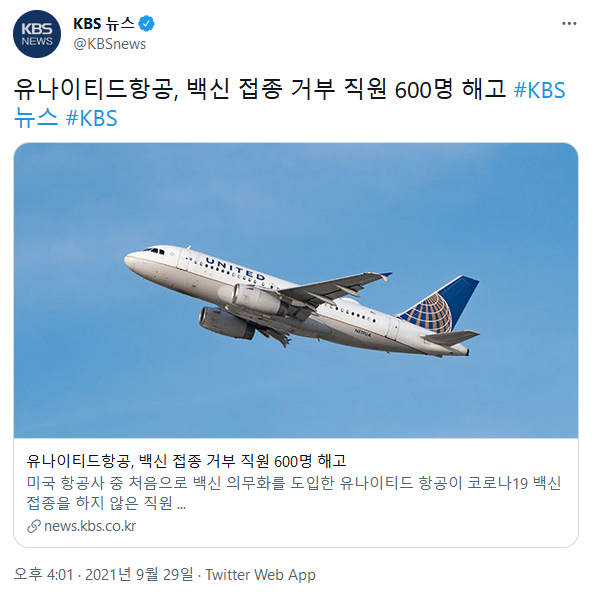The width and height of the screenshot is (595, 597).
Task: Open the #KBS hashtag ending the tweet
Action: pos(91,118)
